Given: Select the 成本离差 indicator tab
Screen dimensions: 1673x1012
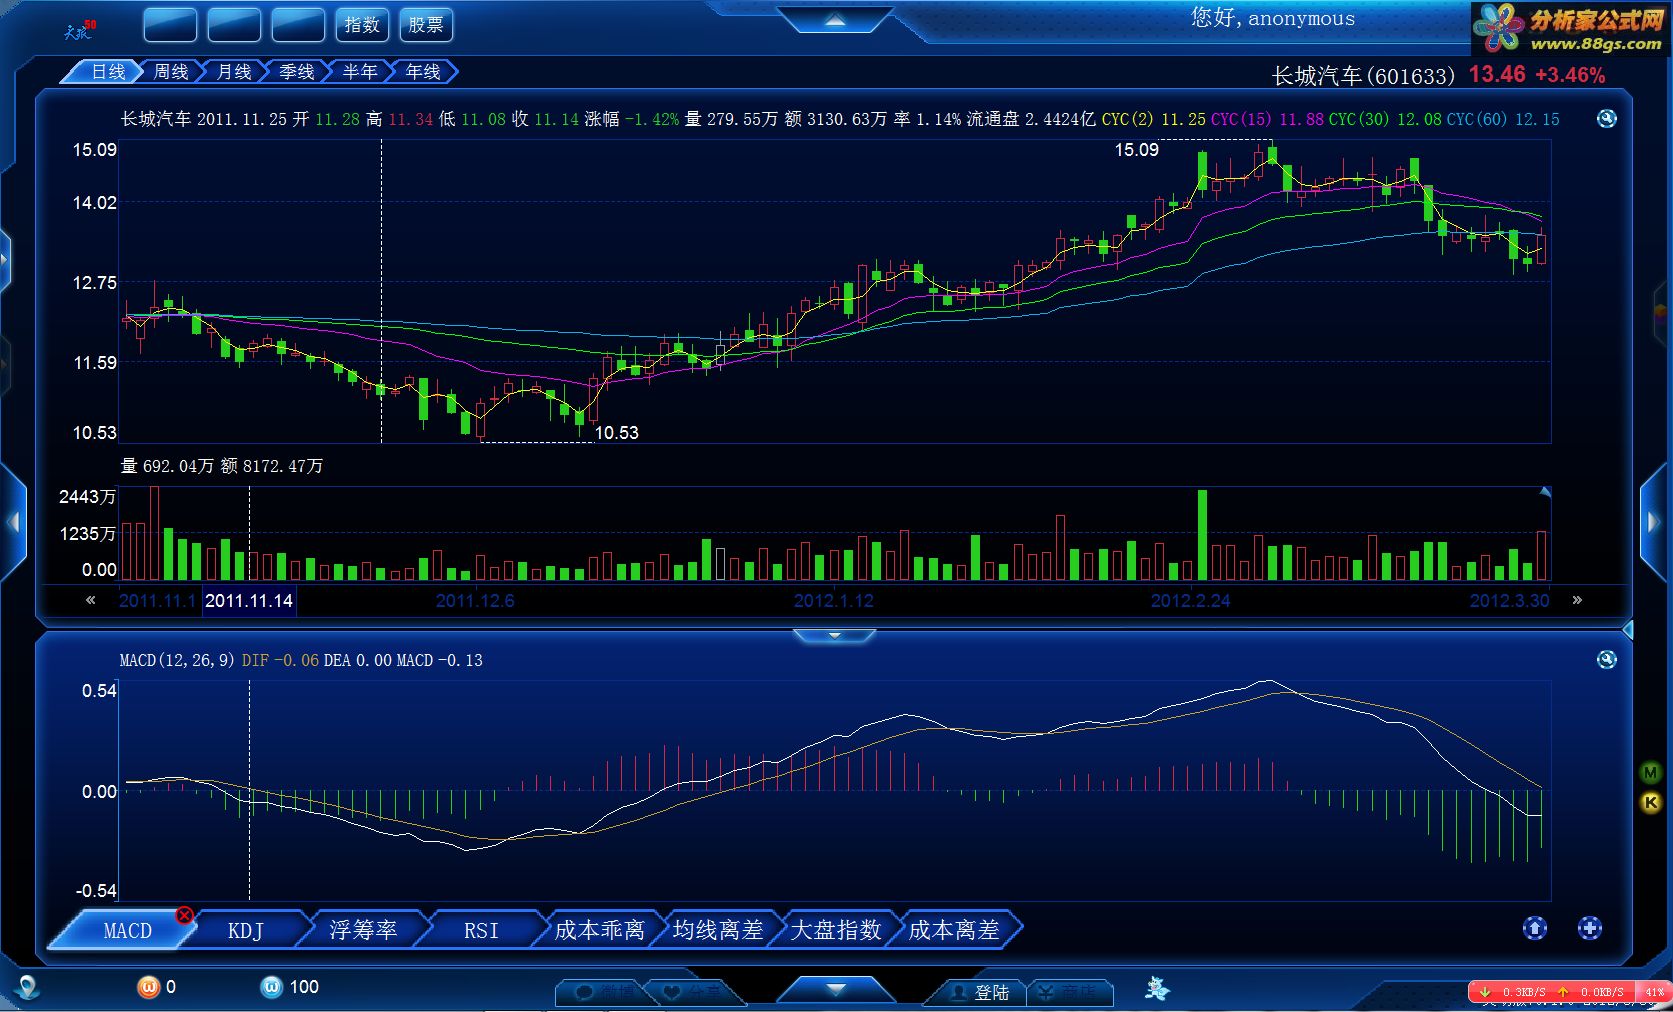Looking at the screenshot, I should (953, 930).
